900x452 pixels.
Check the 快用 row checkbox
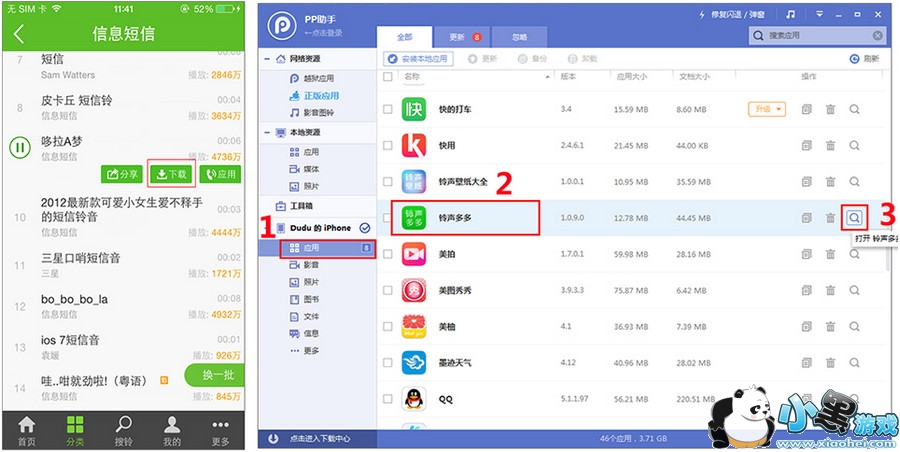pyautogui.click(x=388, y=146)
